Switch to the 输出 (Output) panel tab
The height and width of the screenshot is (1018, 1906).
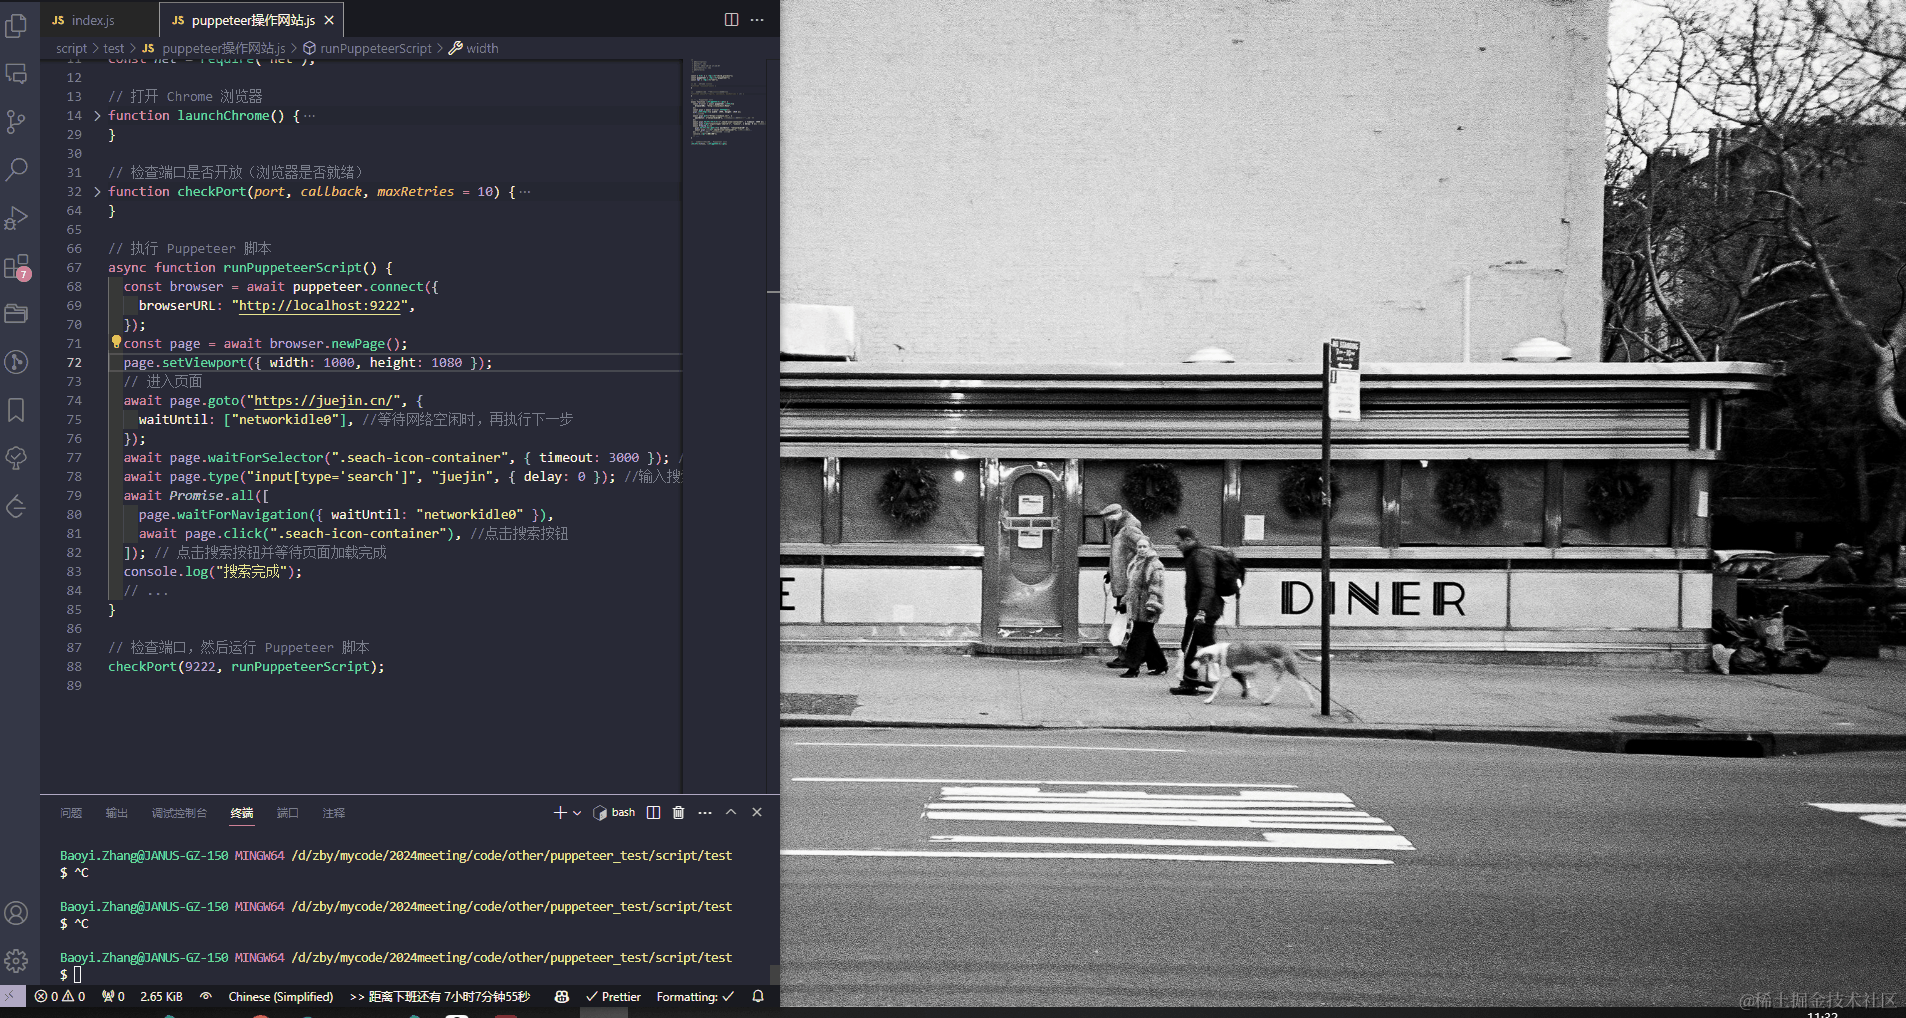click(x=117, y=813)
